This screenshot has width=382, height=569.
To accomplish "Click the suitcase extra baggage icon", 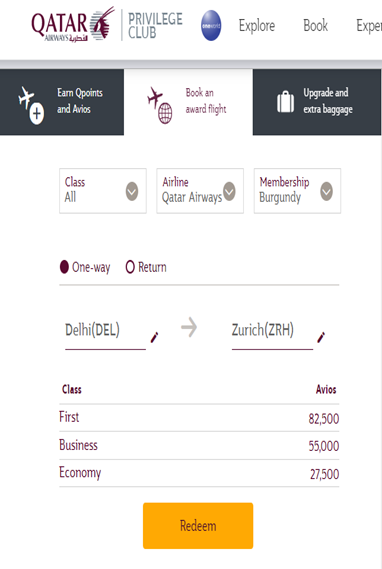I will pos(286,102).
